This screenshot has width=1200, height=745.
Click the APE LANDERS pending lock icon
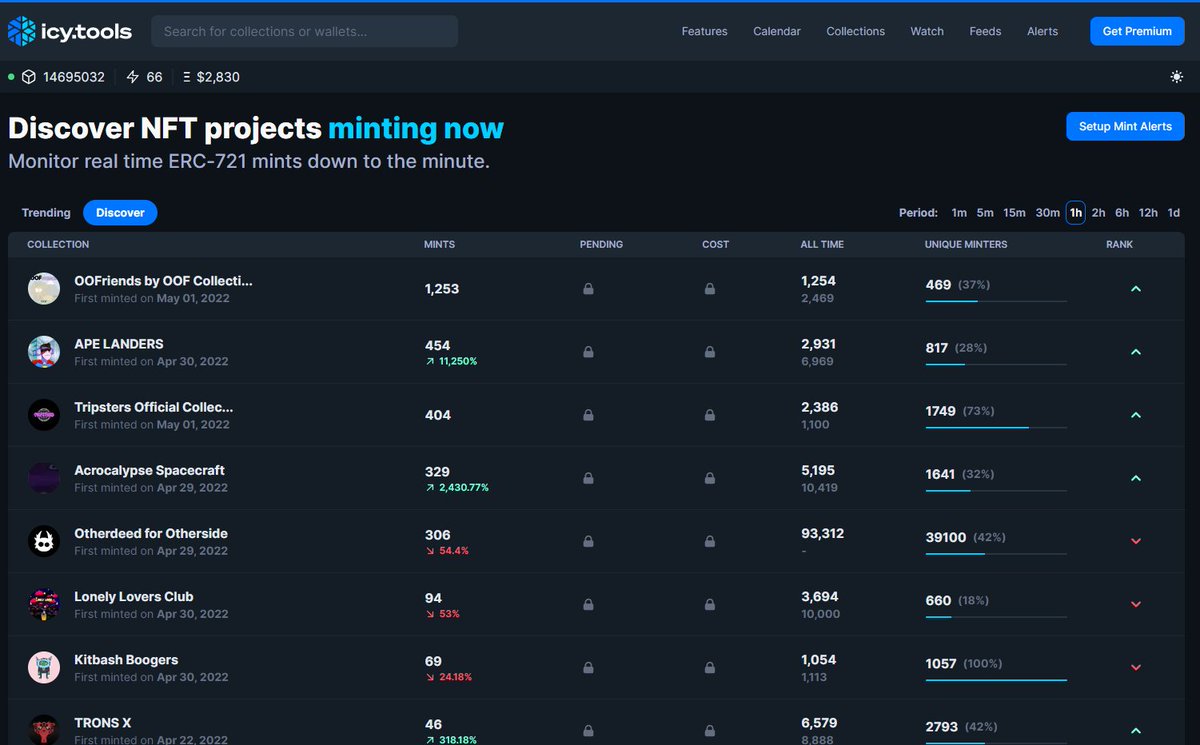[588, 352]
